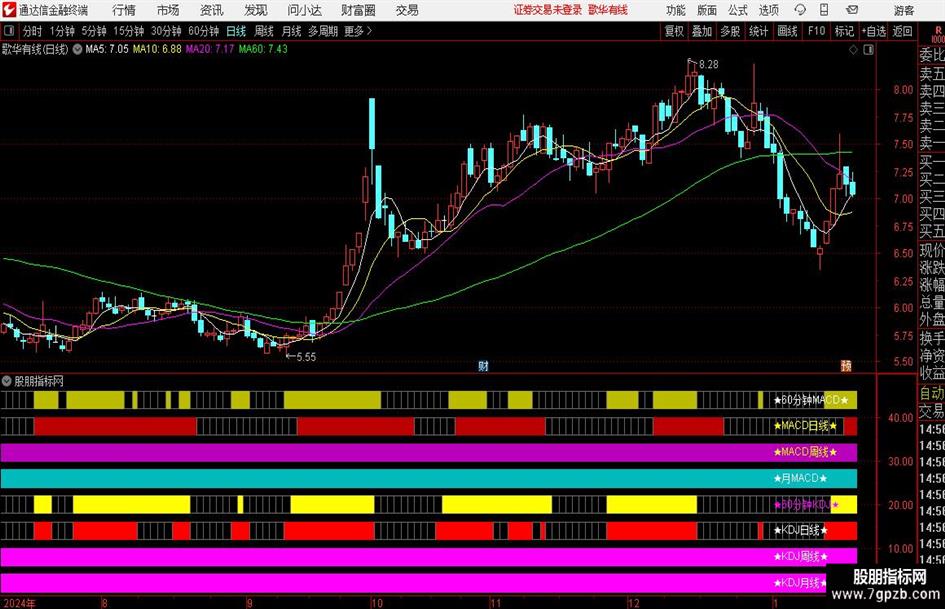Click the 返回 back button
This screenshot has height=609, width=945.
click(902, 31)
